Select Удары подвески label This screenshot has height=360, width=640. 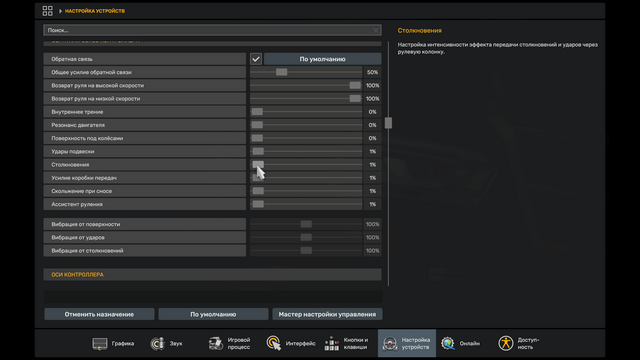73,151
